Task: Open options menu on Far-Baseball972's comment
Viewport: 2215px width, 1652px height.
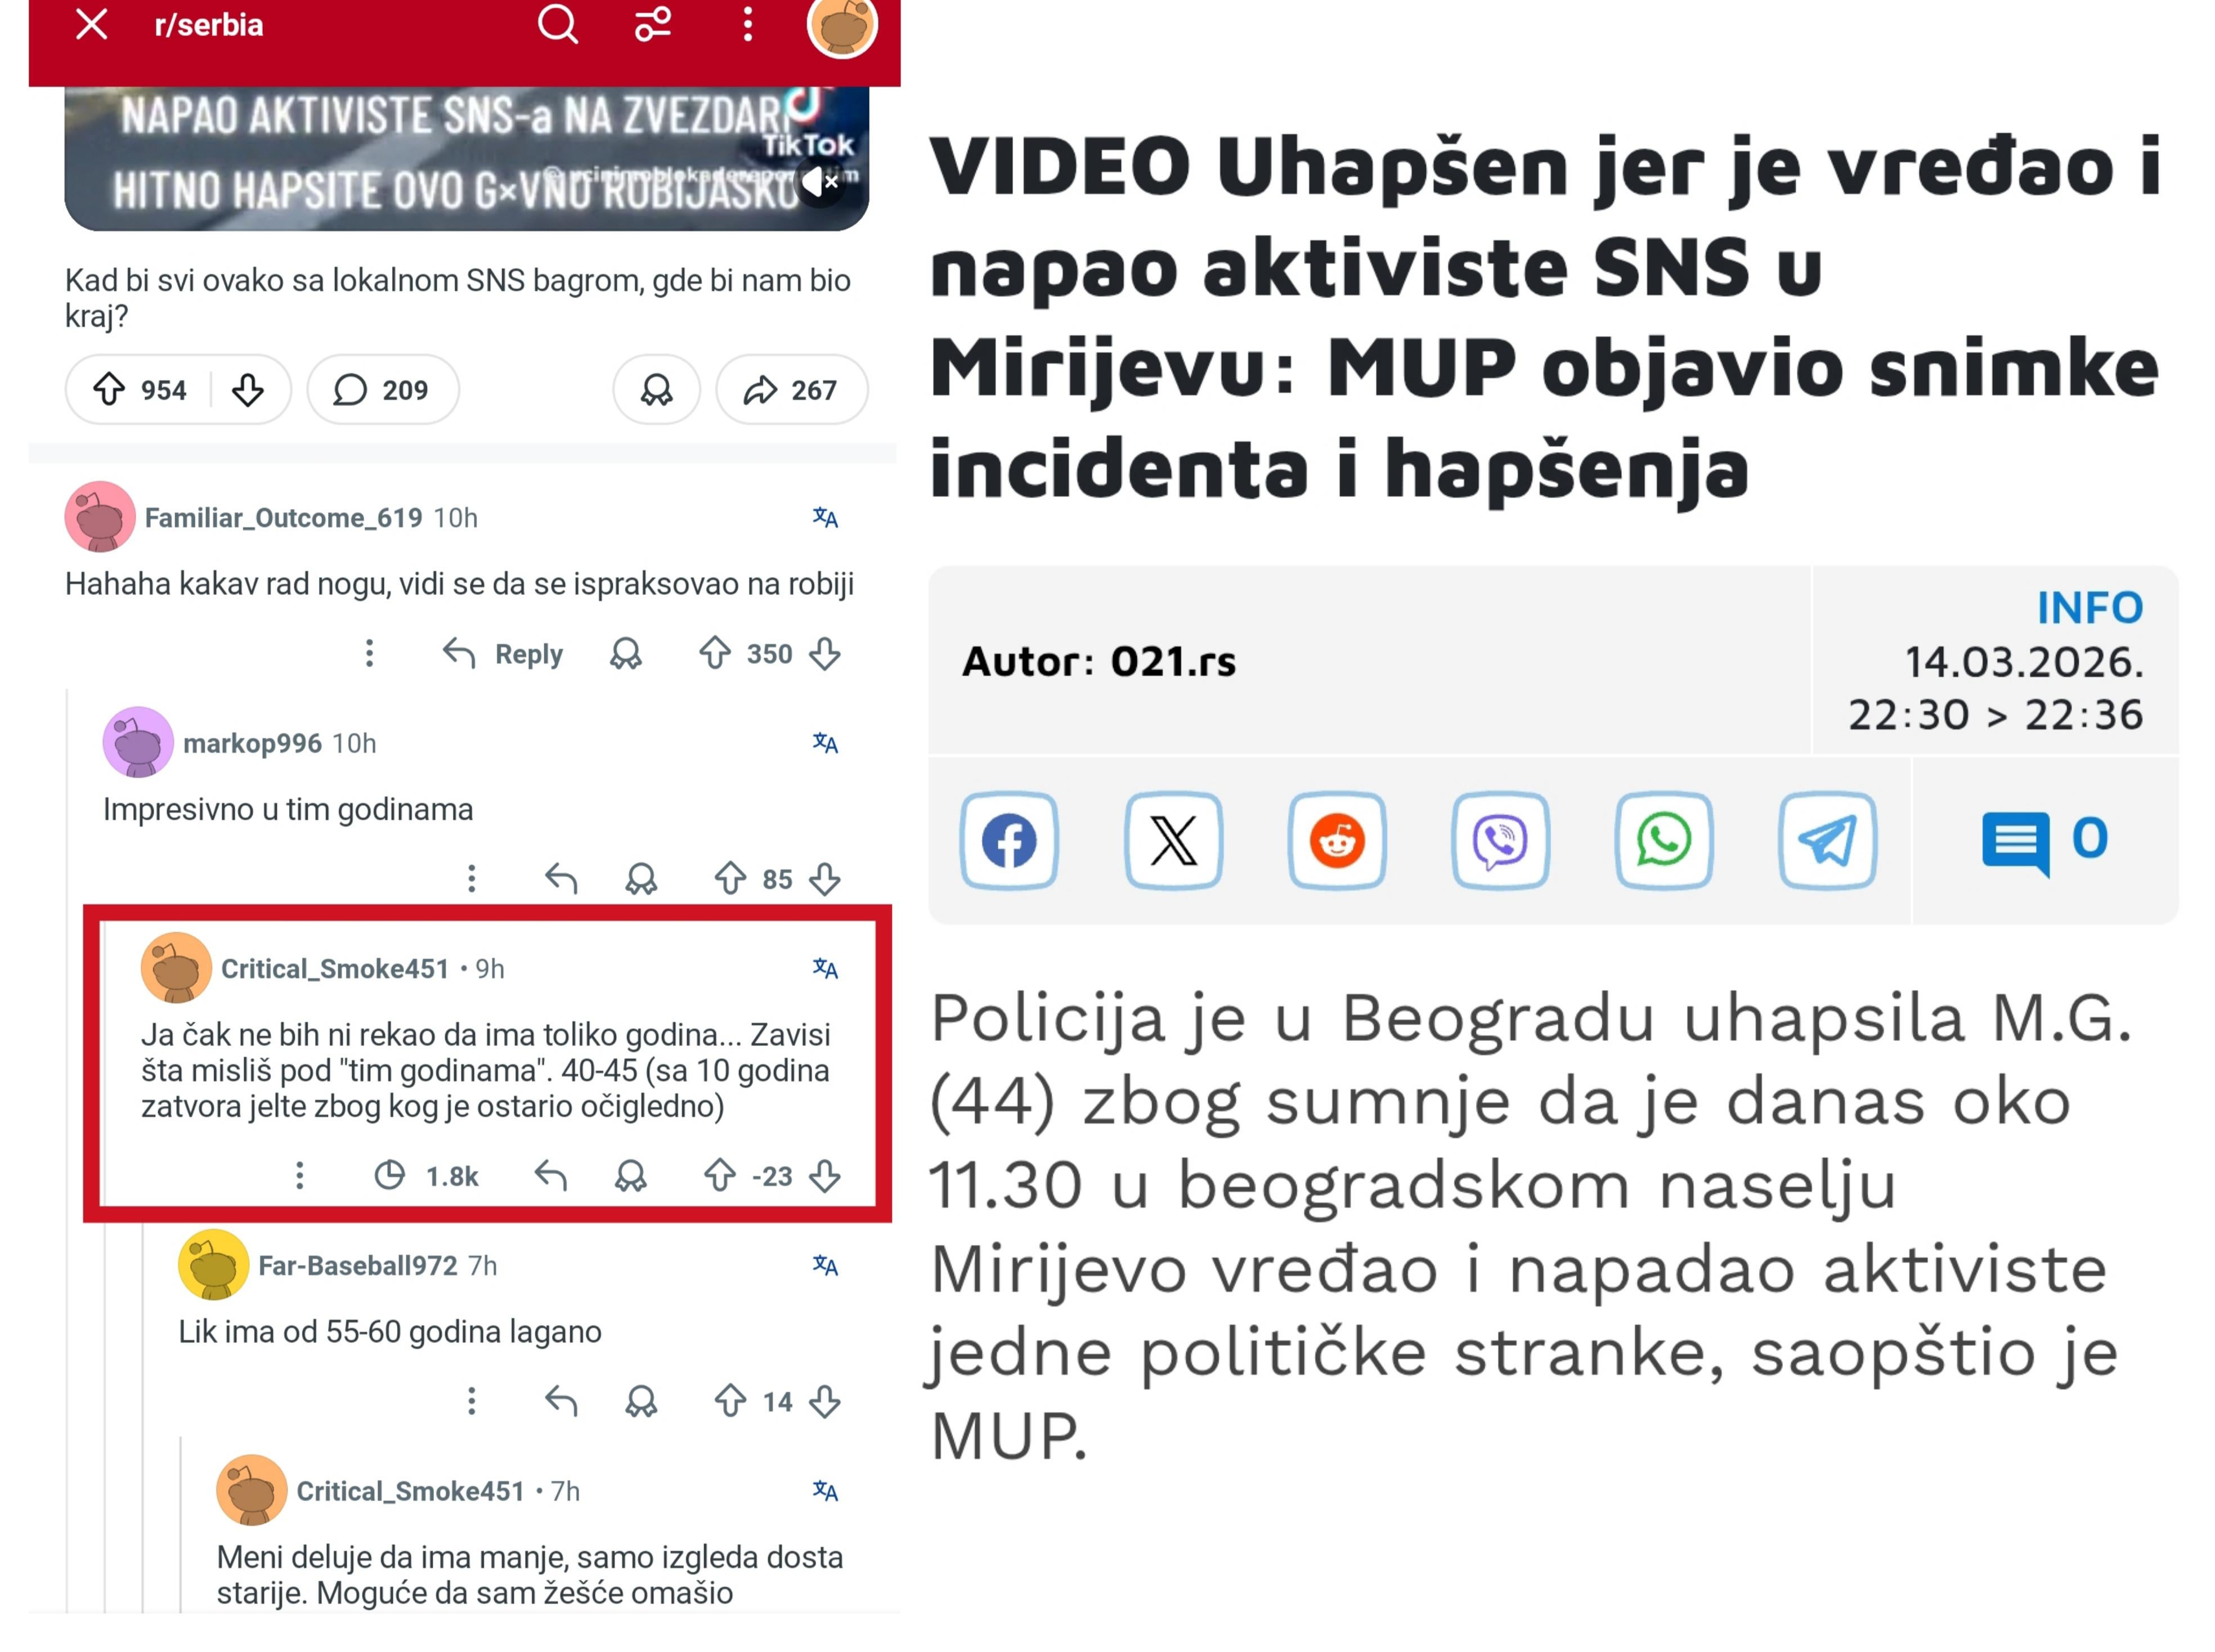Action: pyautogui.click(x=471, y=1400)
